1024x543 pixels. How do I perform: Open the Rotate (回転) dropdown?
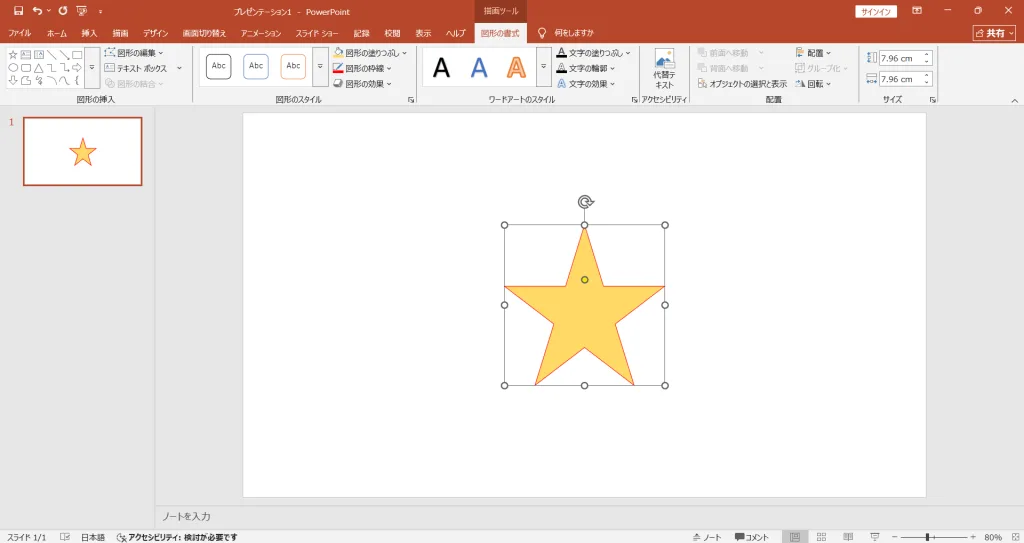click(813, 84)
